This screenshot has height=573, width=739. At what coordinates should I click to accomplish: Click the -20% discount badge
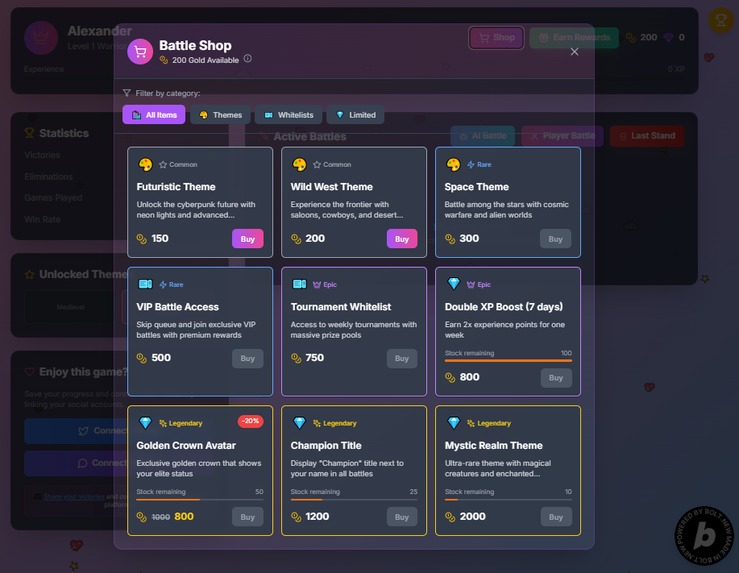coord(250,421)
